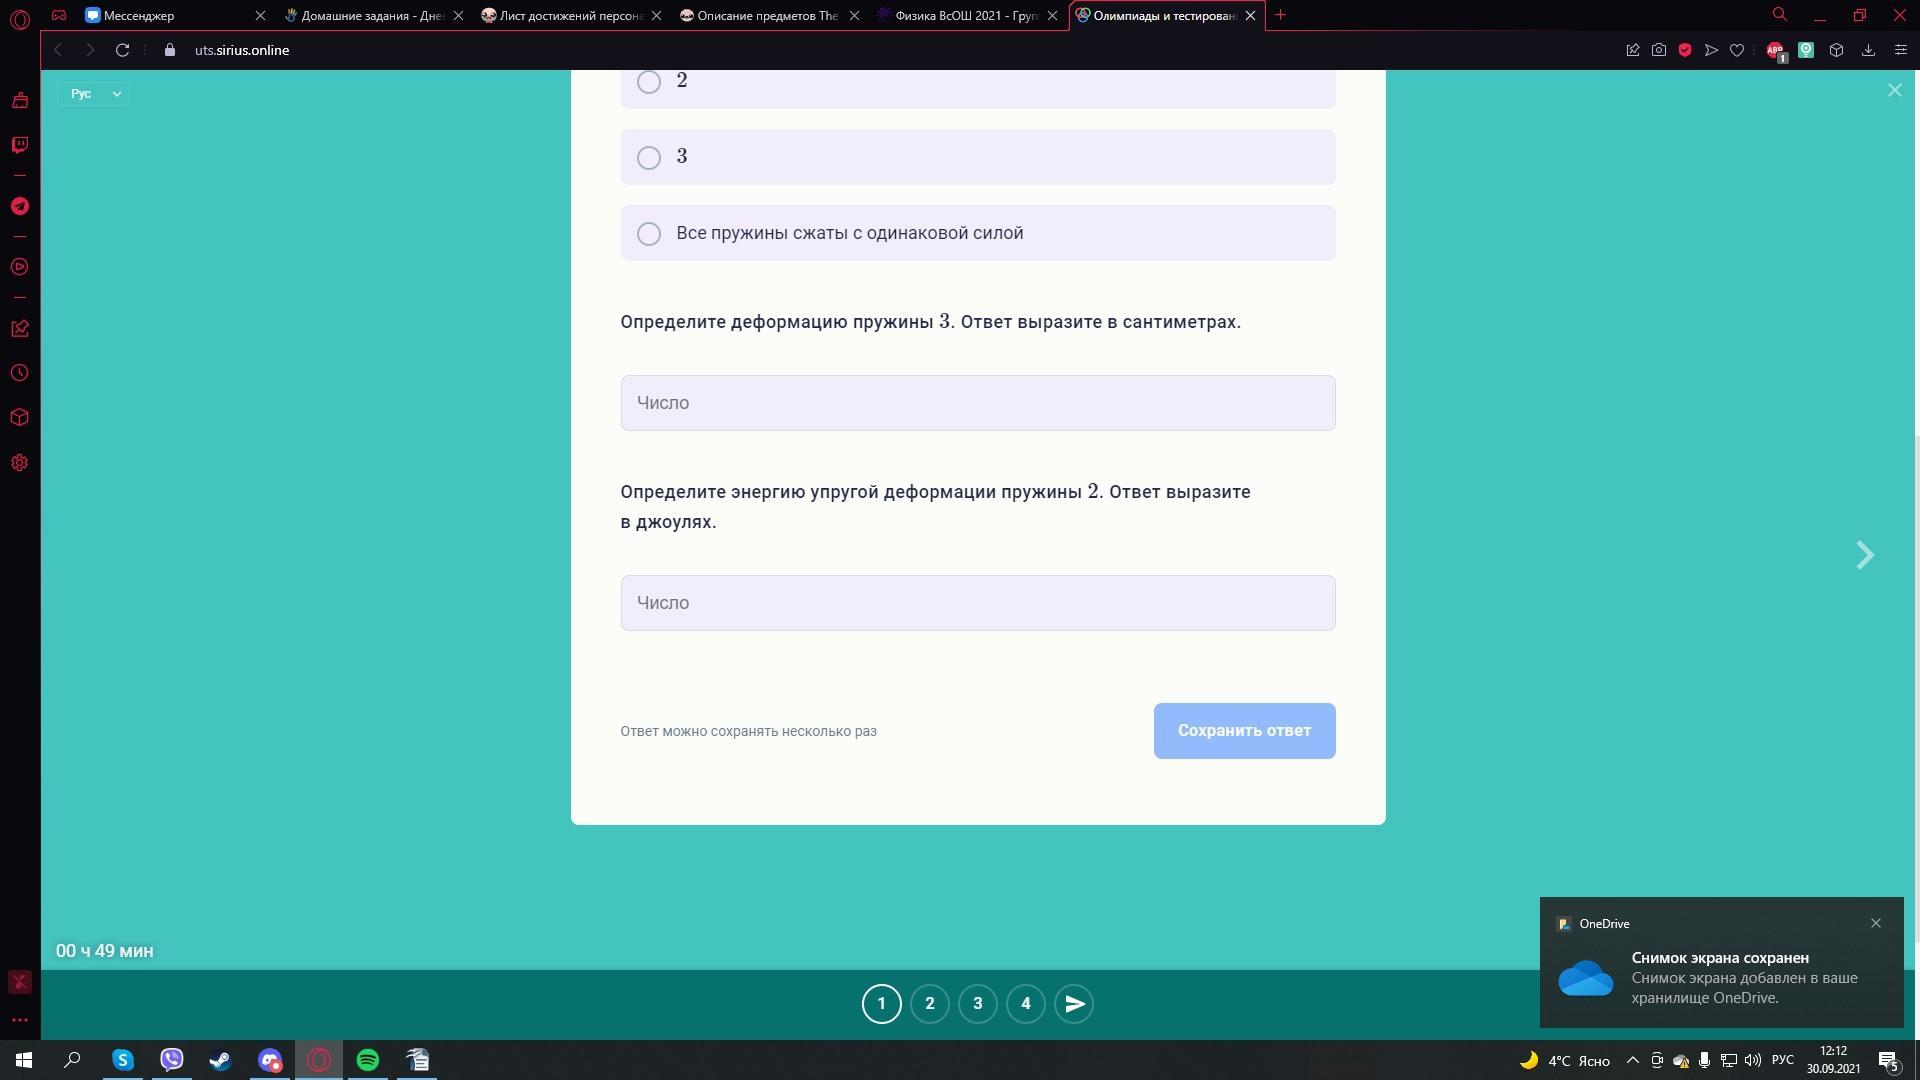Select radio option 2

[649, 82]
